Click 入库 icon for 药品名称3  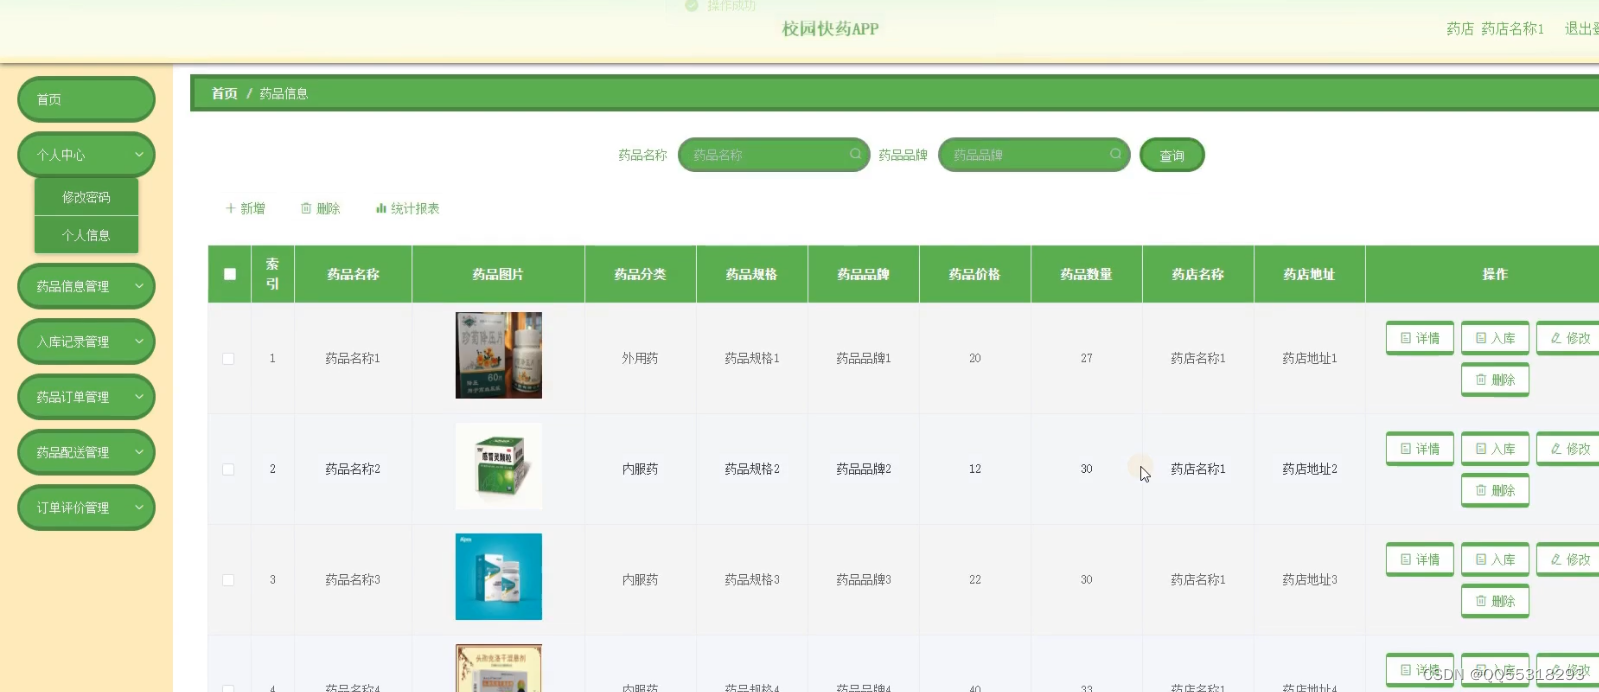(1481, 560)
